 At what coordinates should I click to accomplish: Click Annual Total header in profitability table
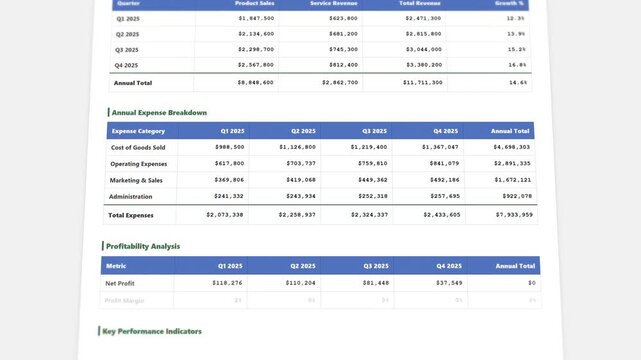[x=515, y=266]
